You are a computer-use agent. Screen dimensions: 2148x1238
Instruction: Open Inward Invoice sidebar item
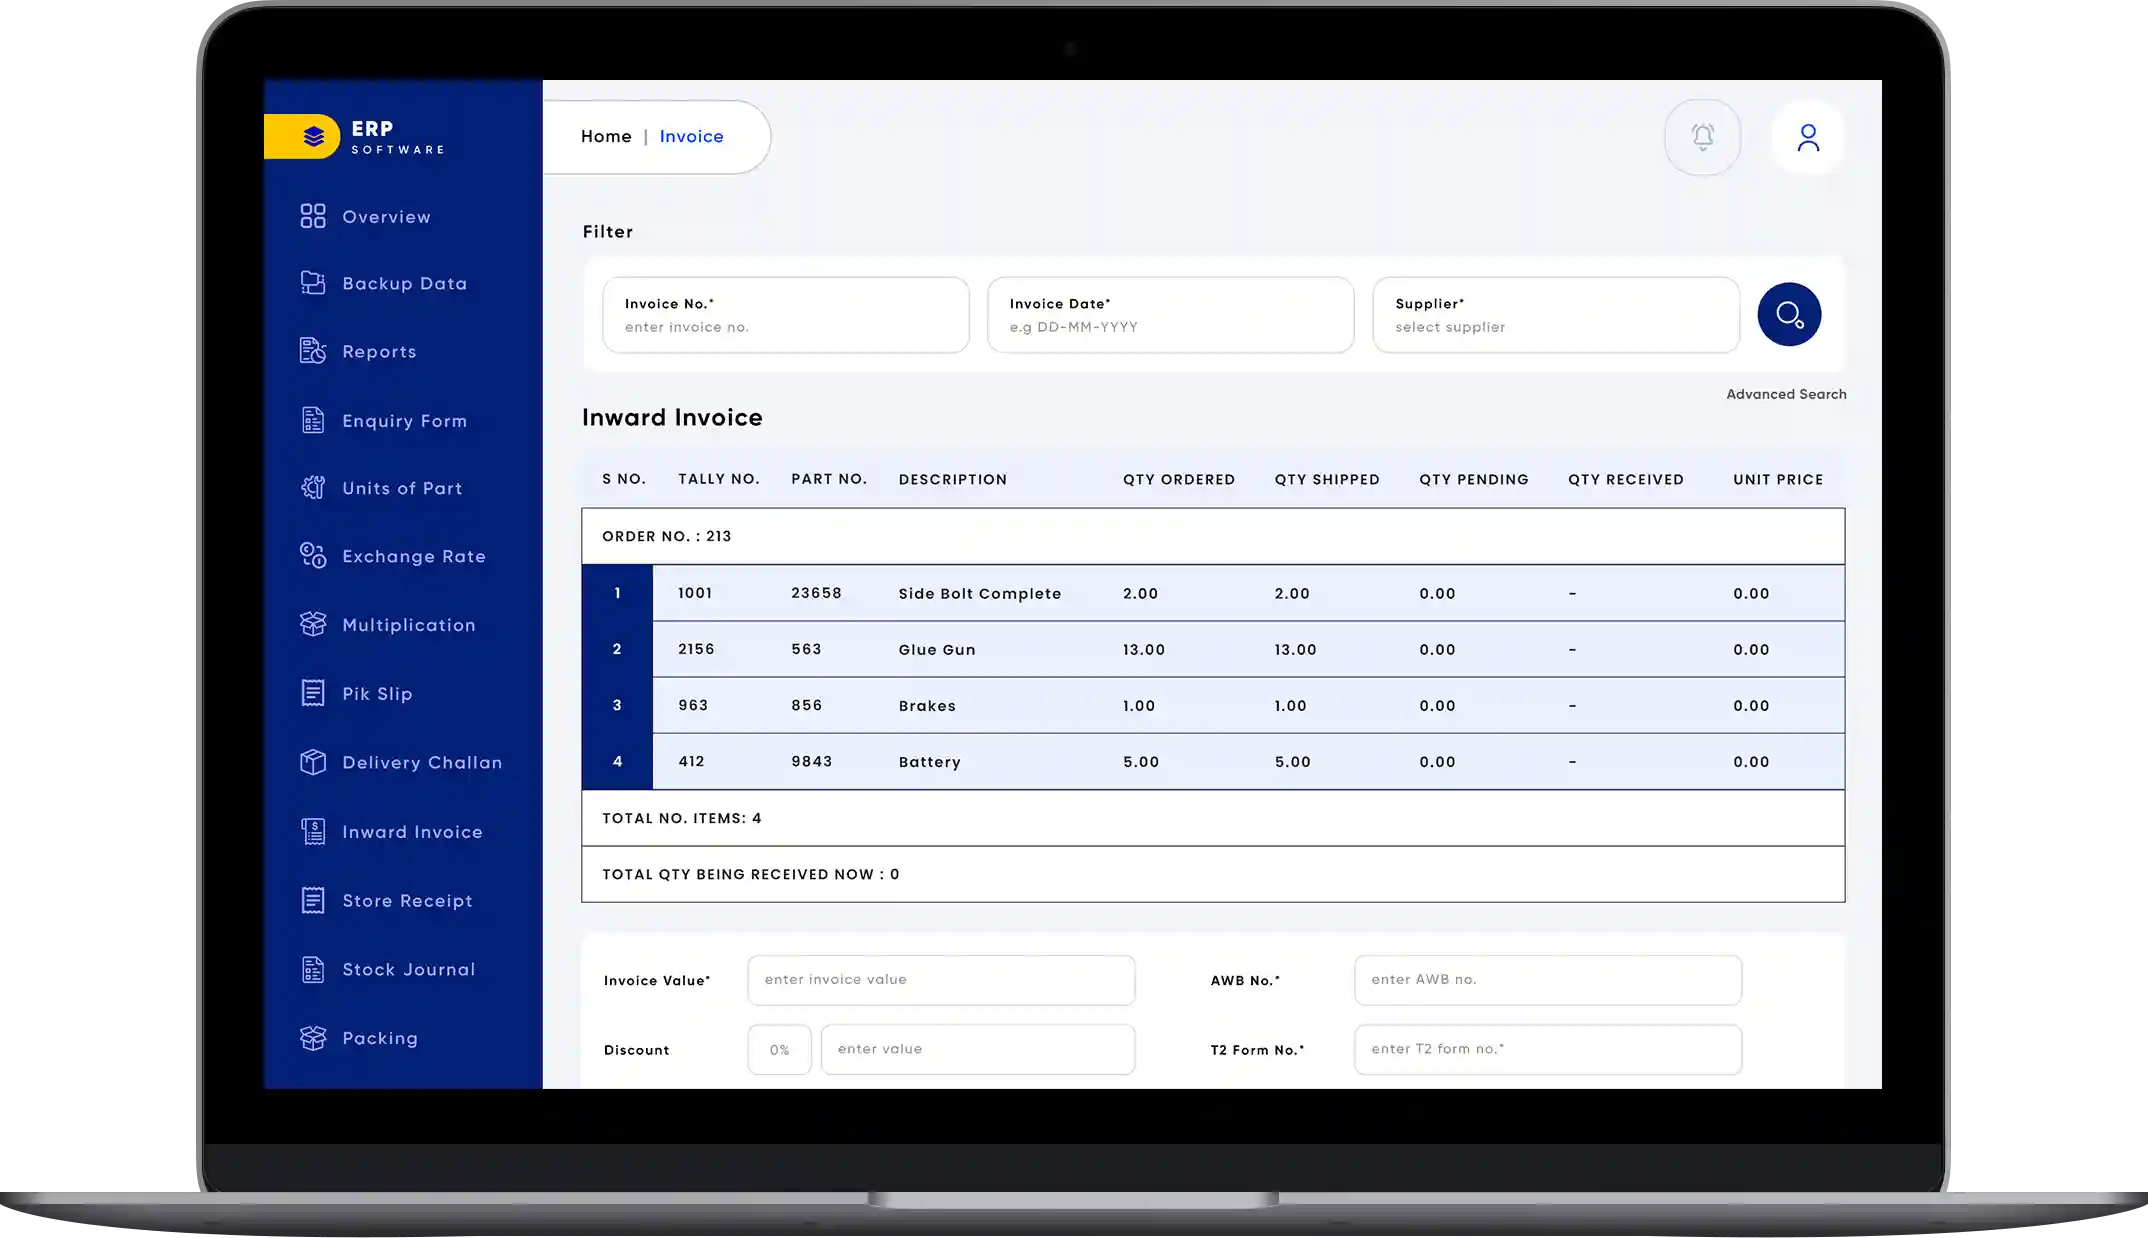tap(412, 832)
